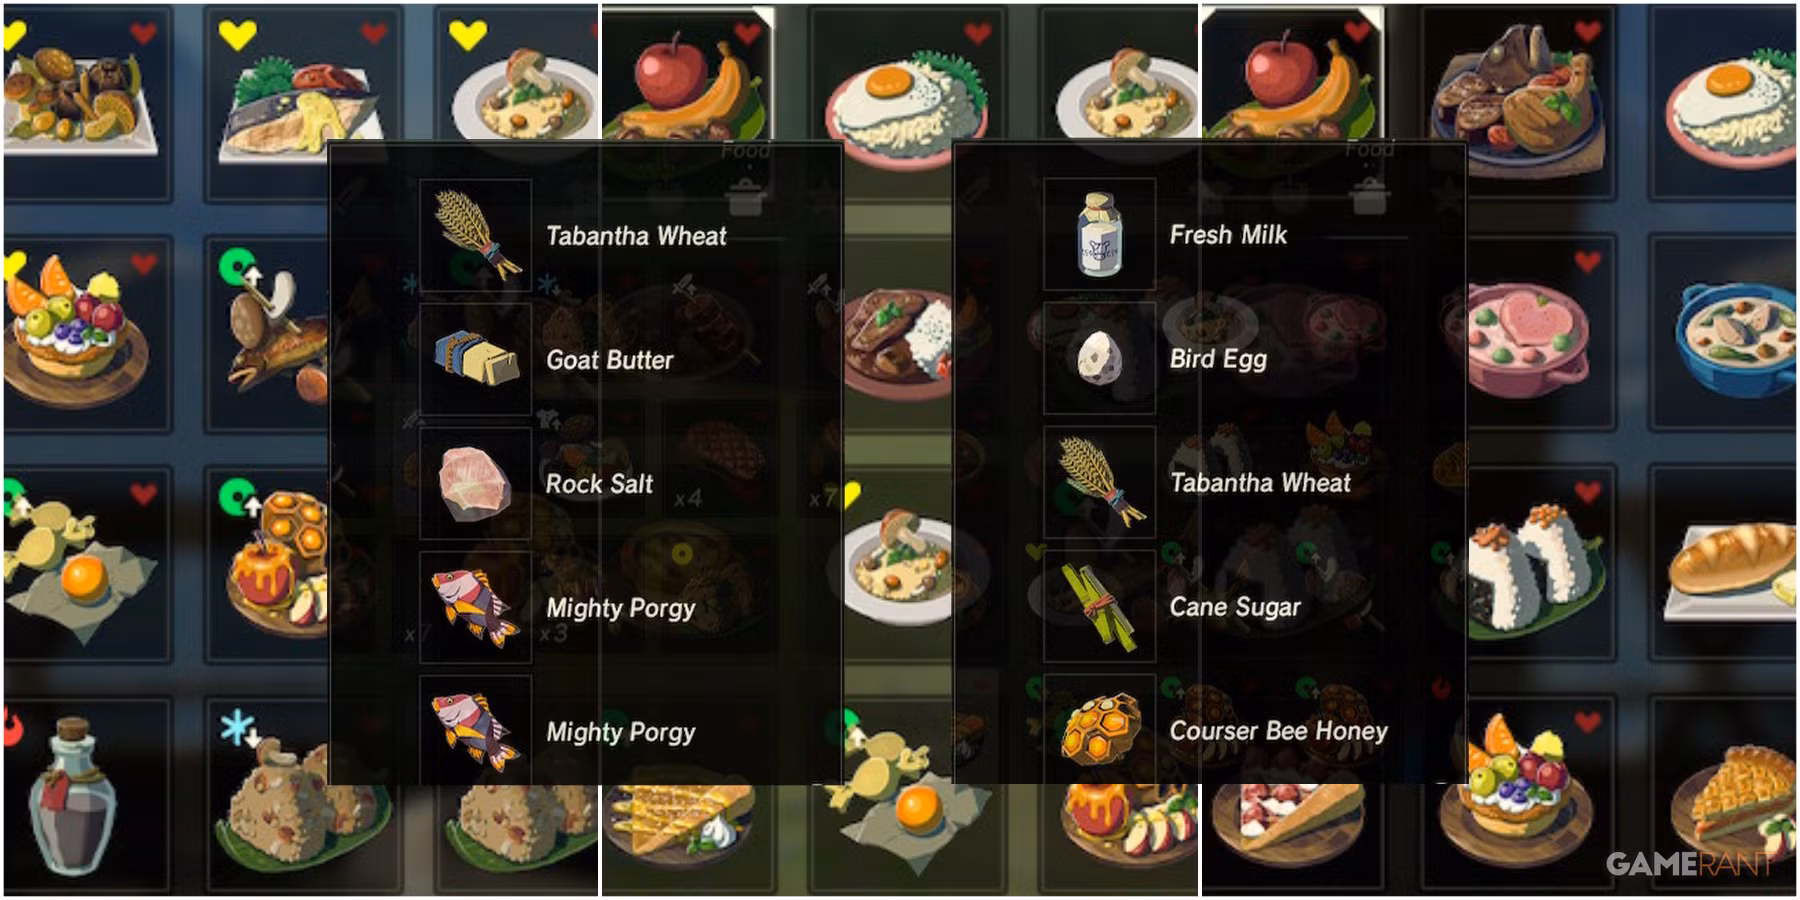This screenshot has width=1800, height=900.
Task: Click the upper Mighty Porgy fish icon
Action: (476, 607)
